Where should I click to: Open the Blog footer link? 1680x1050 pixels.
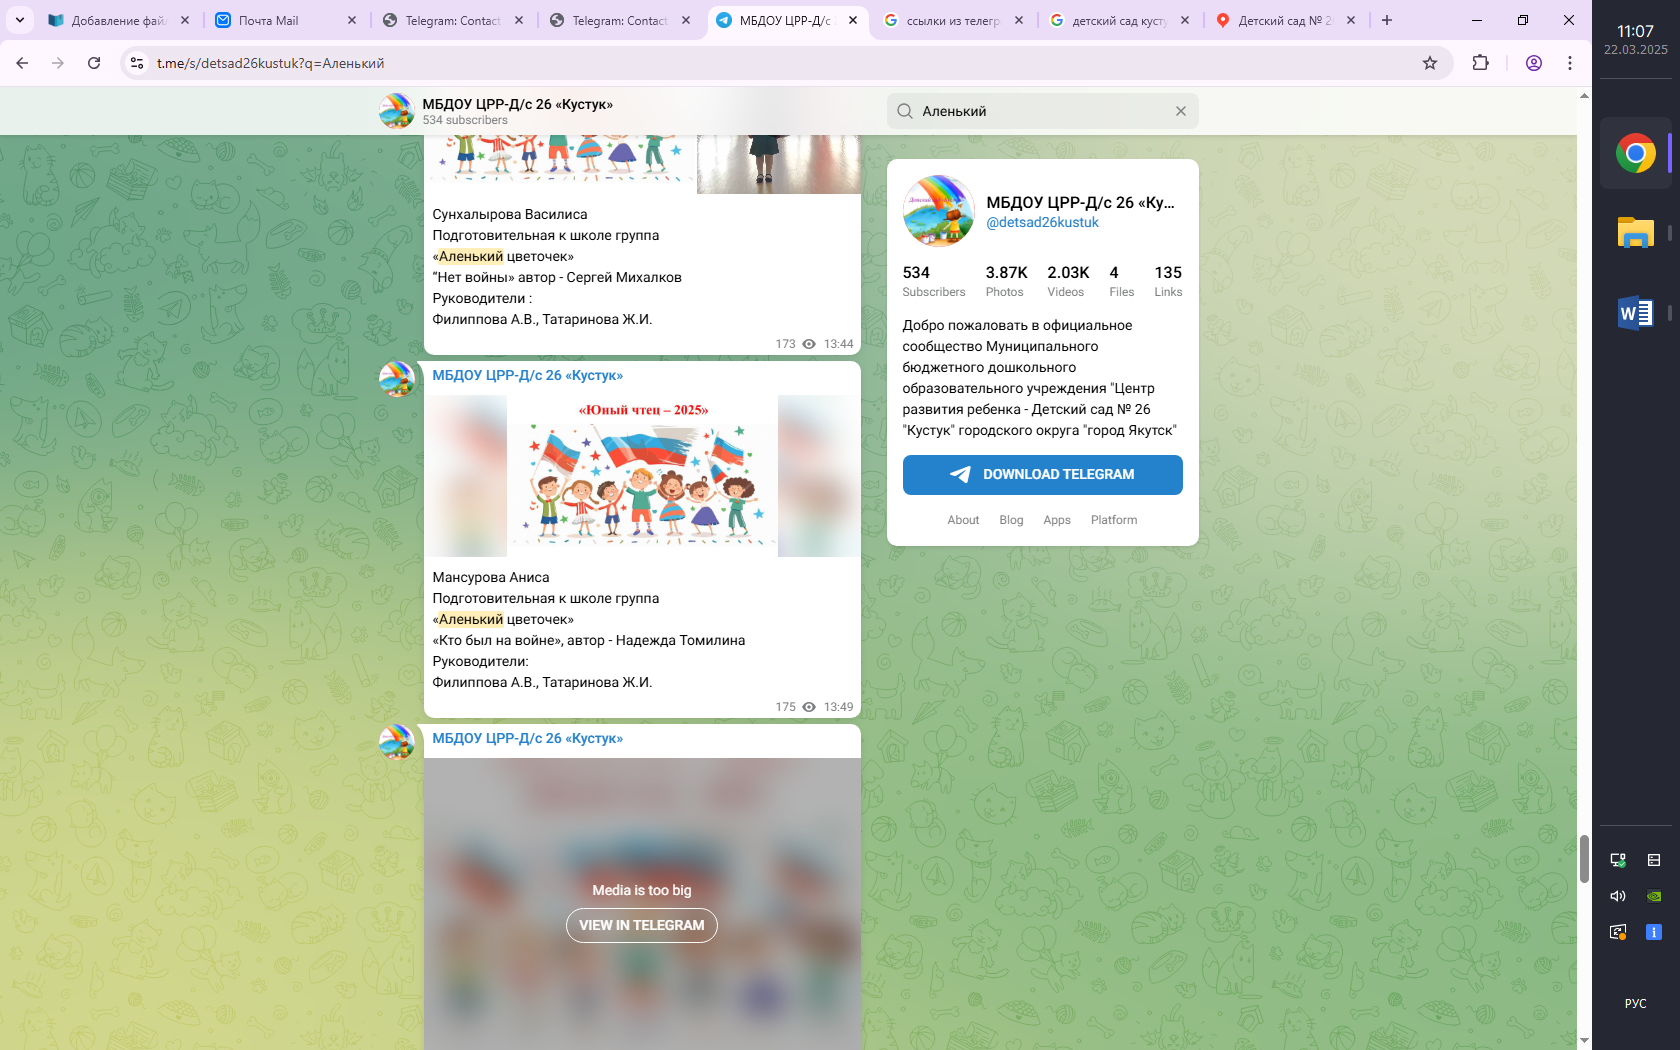point(1011,520)
